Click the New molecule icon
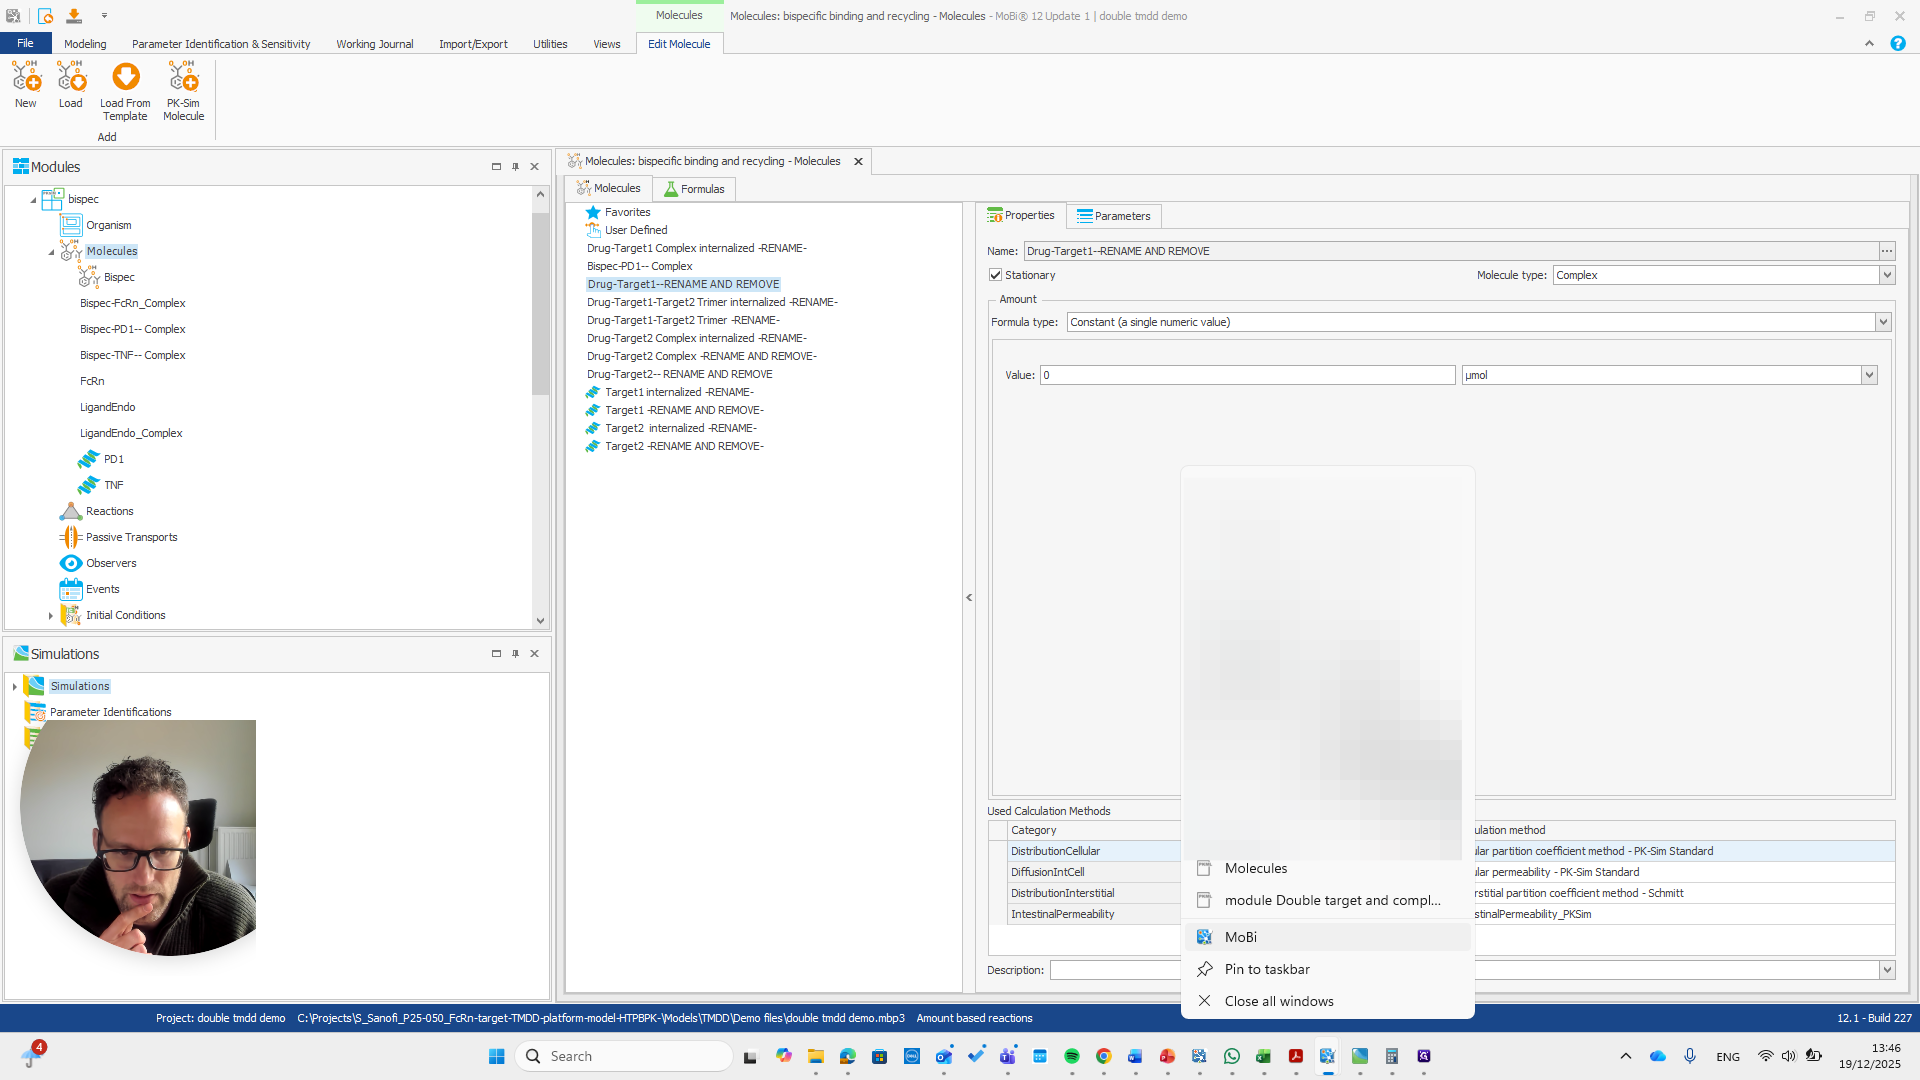Image resolution: width=1920 pixels, height=1080 pixels. pyautogui.click(x=26, y=78)
